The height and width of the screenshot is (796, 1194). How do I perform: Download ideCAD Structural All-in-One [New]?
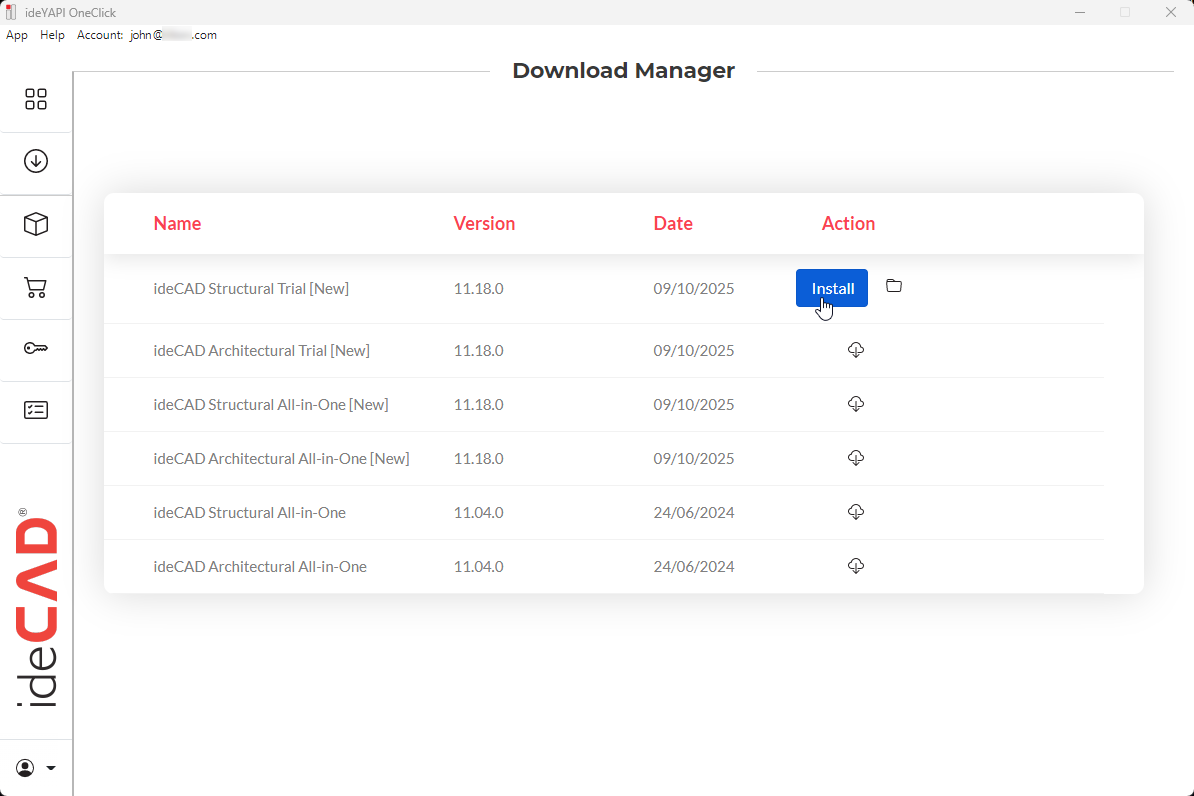point(856,404)
